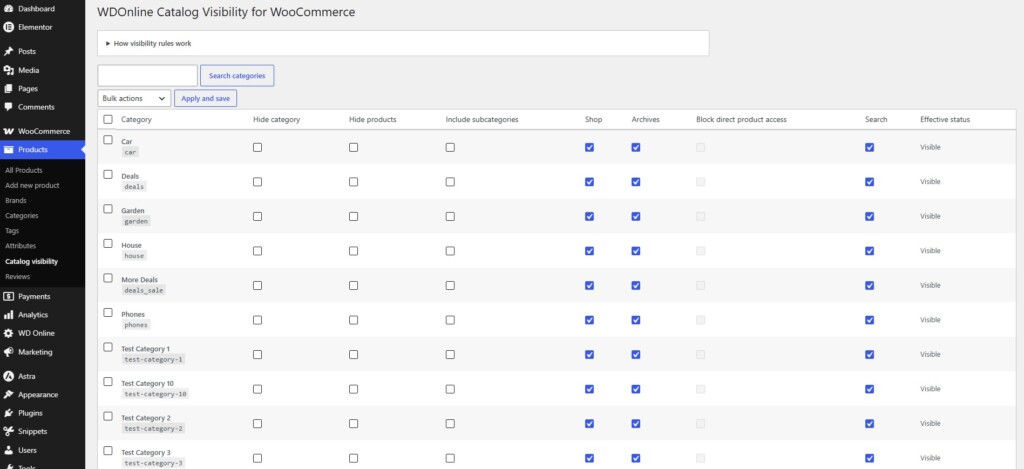1024x469 pixels.
Task: Click the Media library icon
Action: 8,71
